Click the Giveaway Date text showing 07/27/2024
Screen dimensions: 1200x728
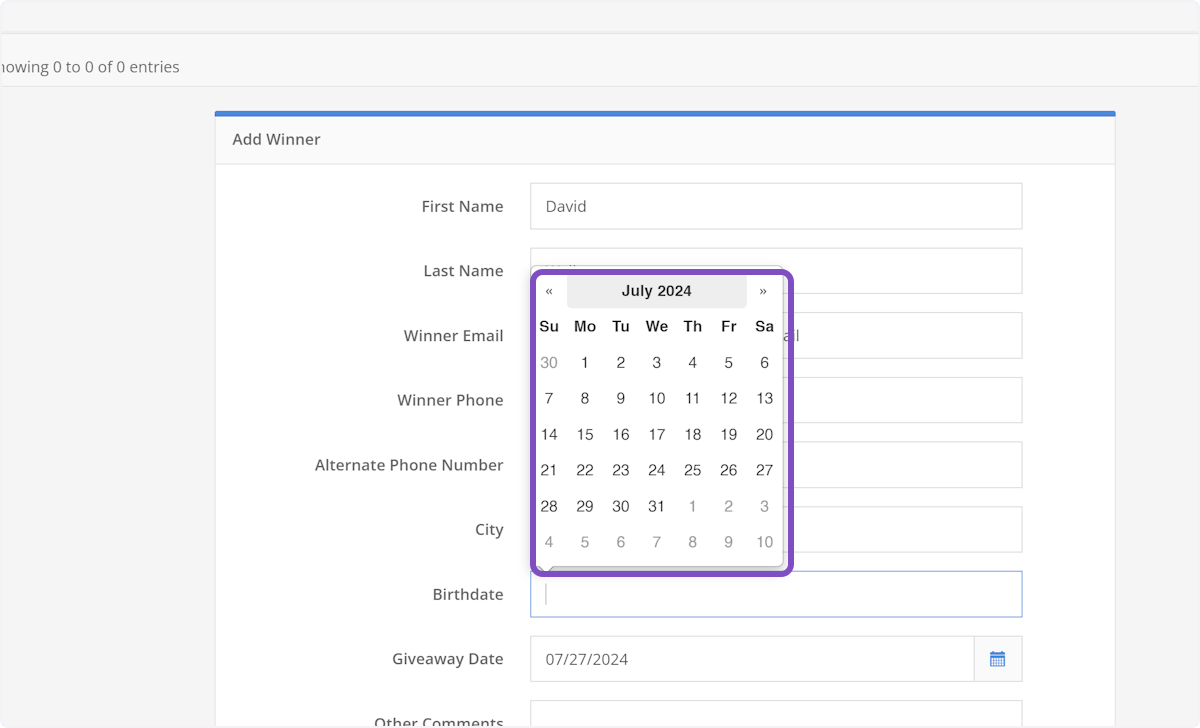click(x=700, y=658)
